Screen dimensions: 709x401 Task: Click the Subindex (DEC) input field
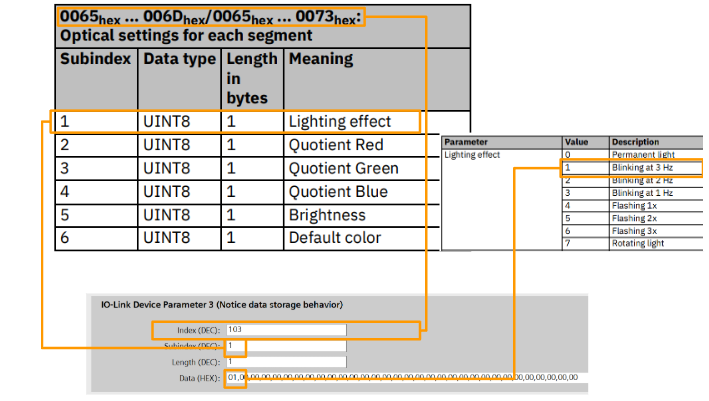coord(286,345)
